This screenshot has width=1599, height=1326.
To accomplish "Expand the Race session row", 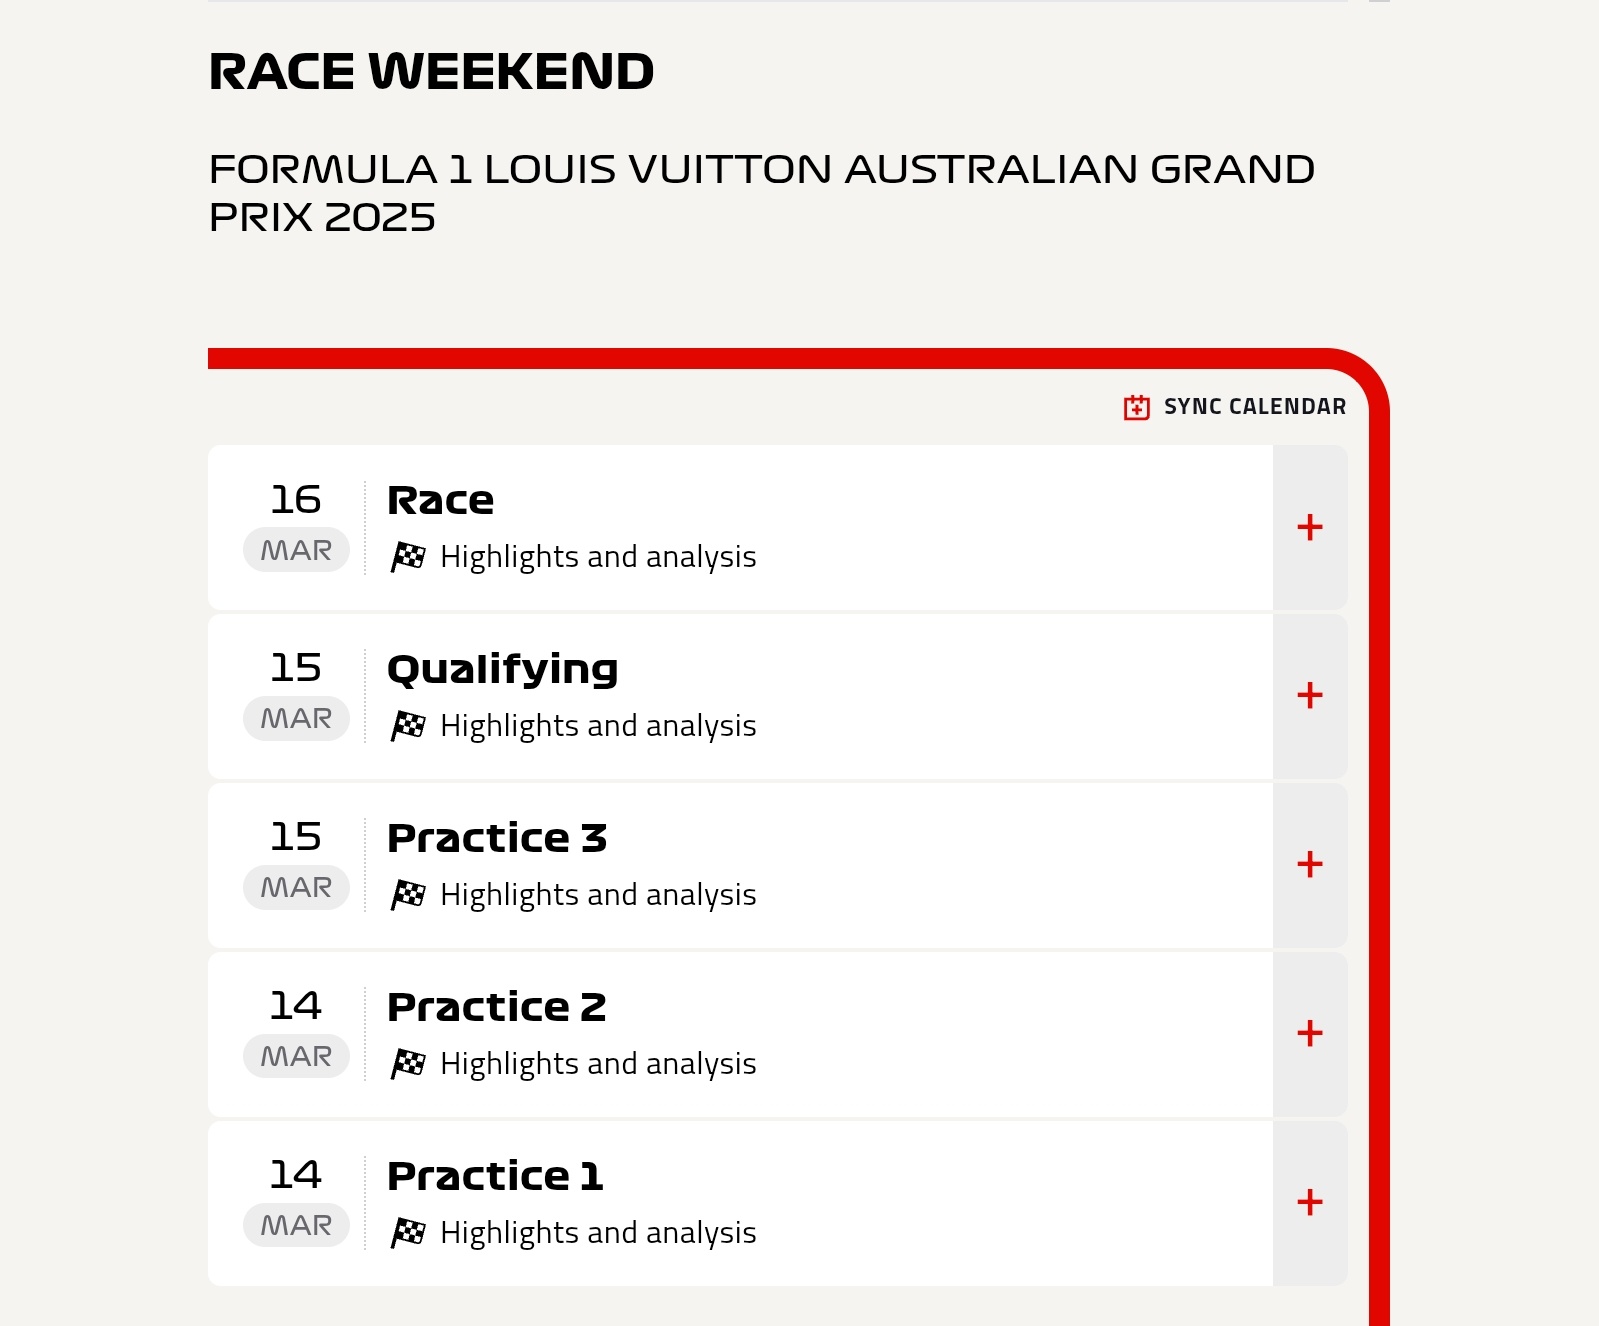I will pyautogui.click(x=1309, y=527).
